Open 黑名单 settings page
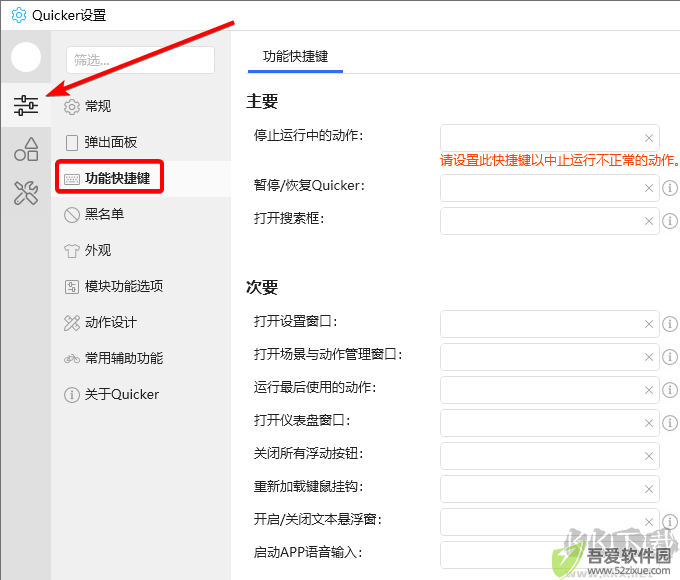 pyautogui.click(x=141, y=214)
